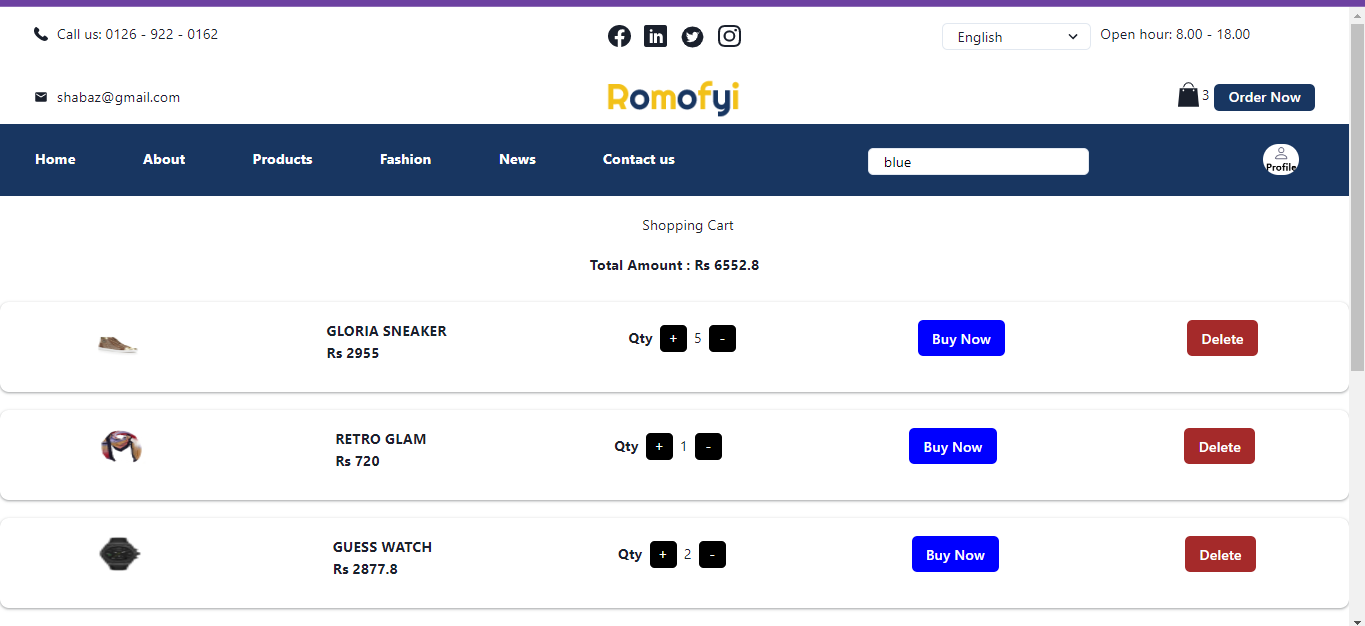Open the Guess Watch product thumbnail
The image size is (1365, 626).
pos(120,554)
